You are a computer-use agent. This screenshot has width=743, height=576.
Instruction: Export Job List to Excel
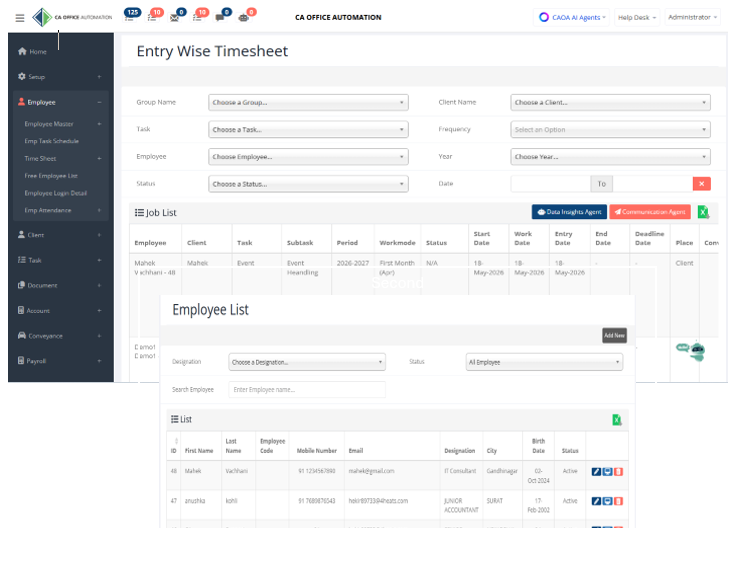[x=704, y=212]
